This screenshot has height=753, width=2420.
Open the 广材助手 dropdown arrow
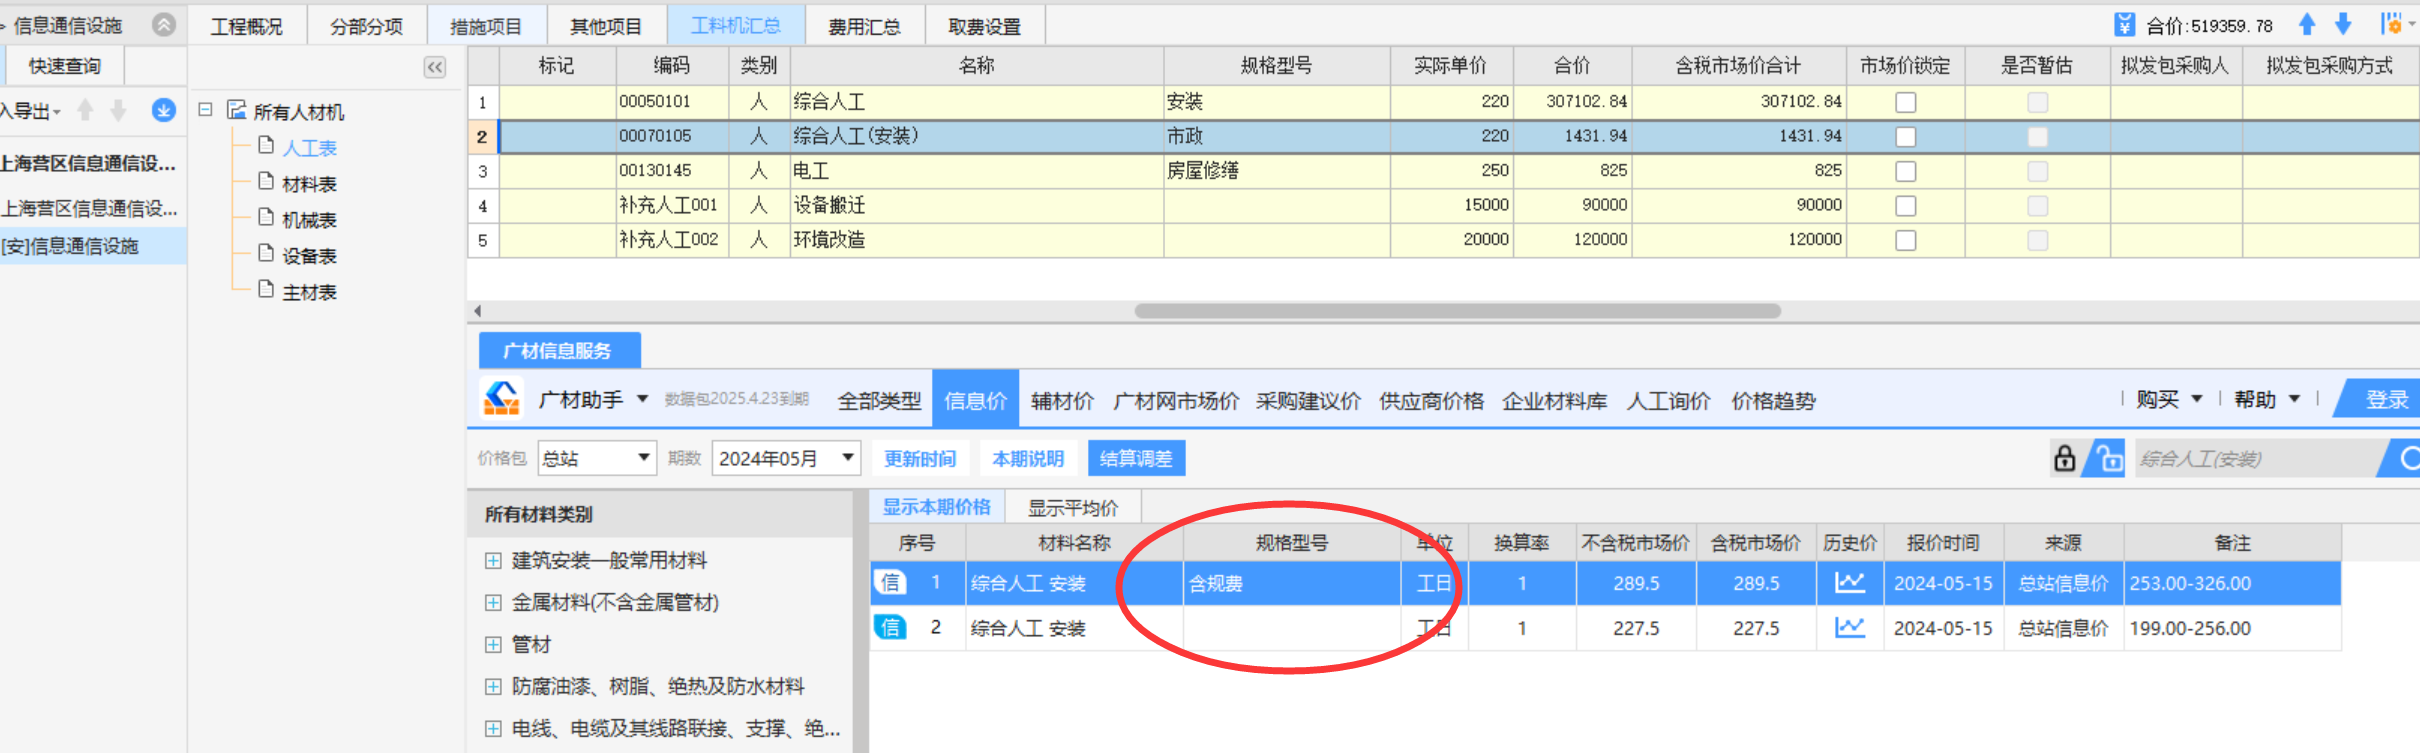coord(643,399)
